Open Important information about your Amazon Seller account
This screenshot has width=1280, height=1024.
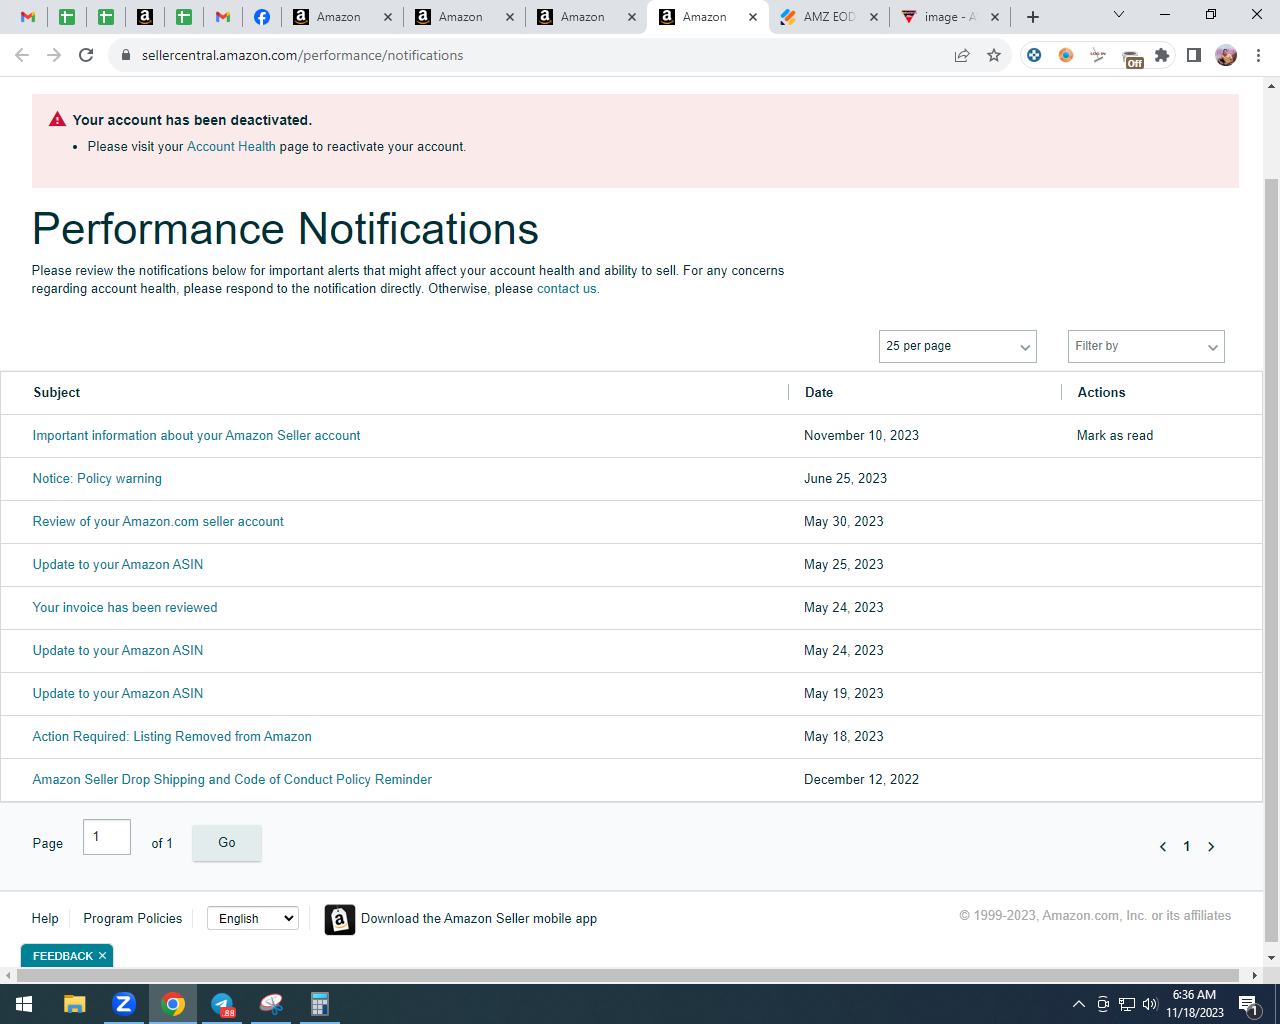(x=196, y=436)
